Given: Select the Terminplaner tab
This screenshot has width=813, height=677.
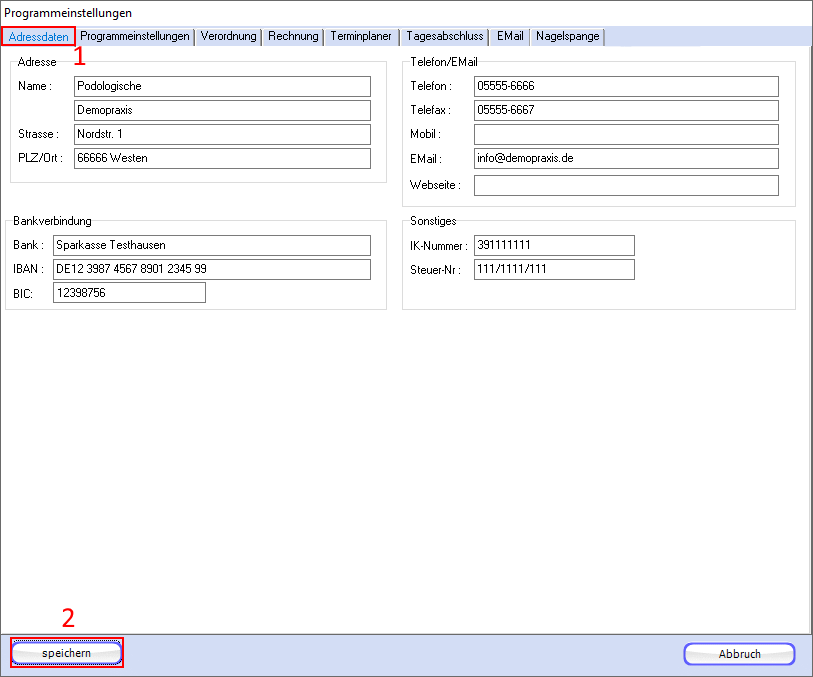Looking at the screenshot, I should point(362,36).
